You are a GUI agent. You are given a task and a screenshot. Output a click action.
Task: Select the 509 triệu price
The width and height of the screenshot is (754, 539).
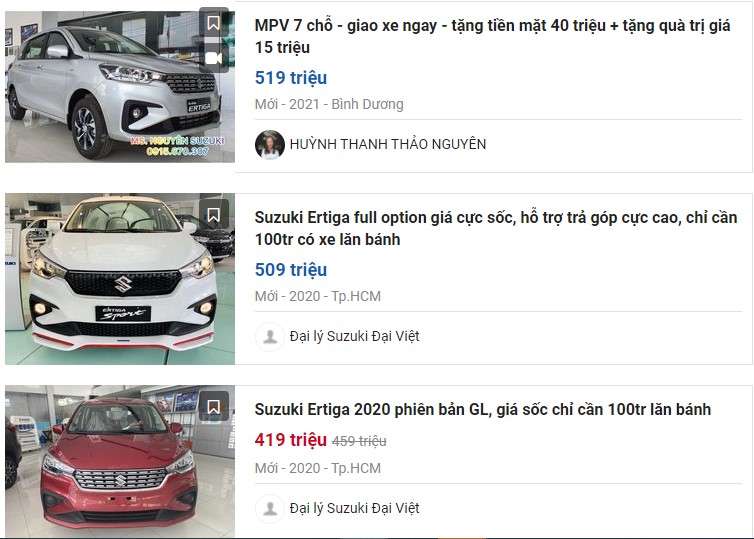pyautogui.click(x=290, y=270)
